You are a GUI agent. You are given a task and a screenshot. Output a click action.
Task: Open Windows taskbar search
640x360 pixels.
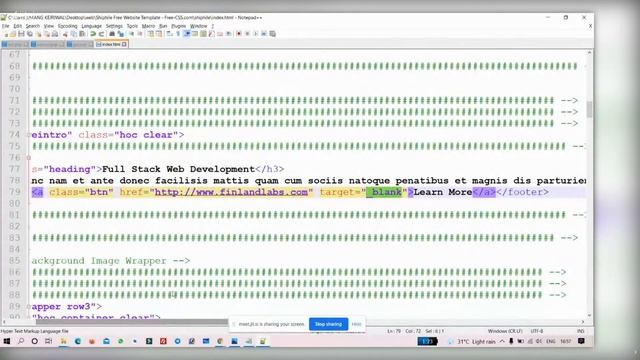pyautogui.click(x=21, y=341)
